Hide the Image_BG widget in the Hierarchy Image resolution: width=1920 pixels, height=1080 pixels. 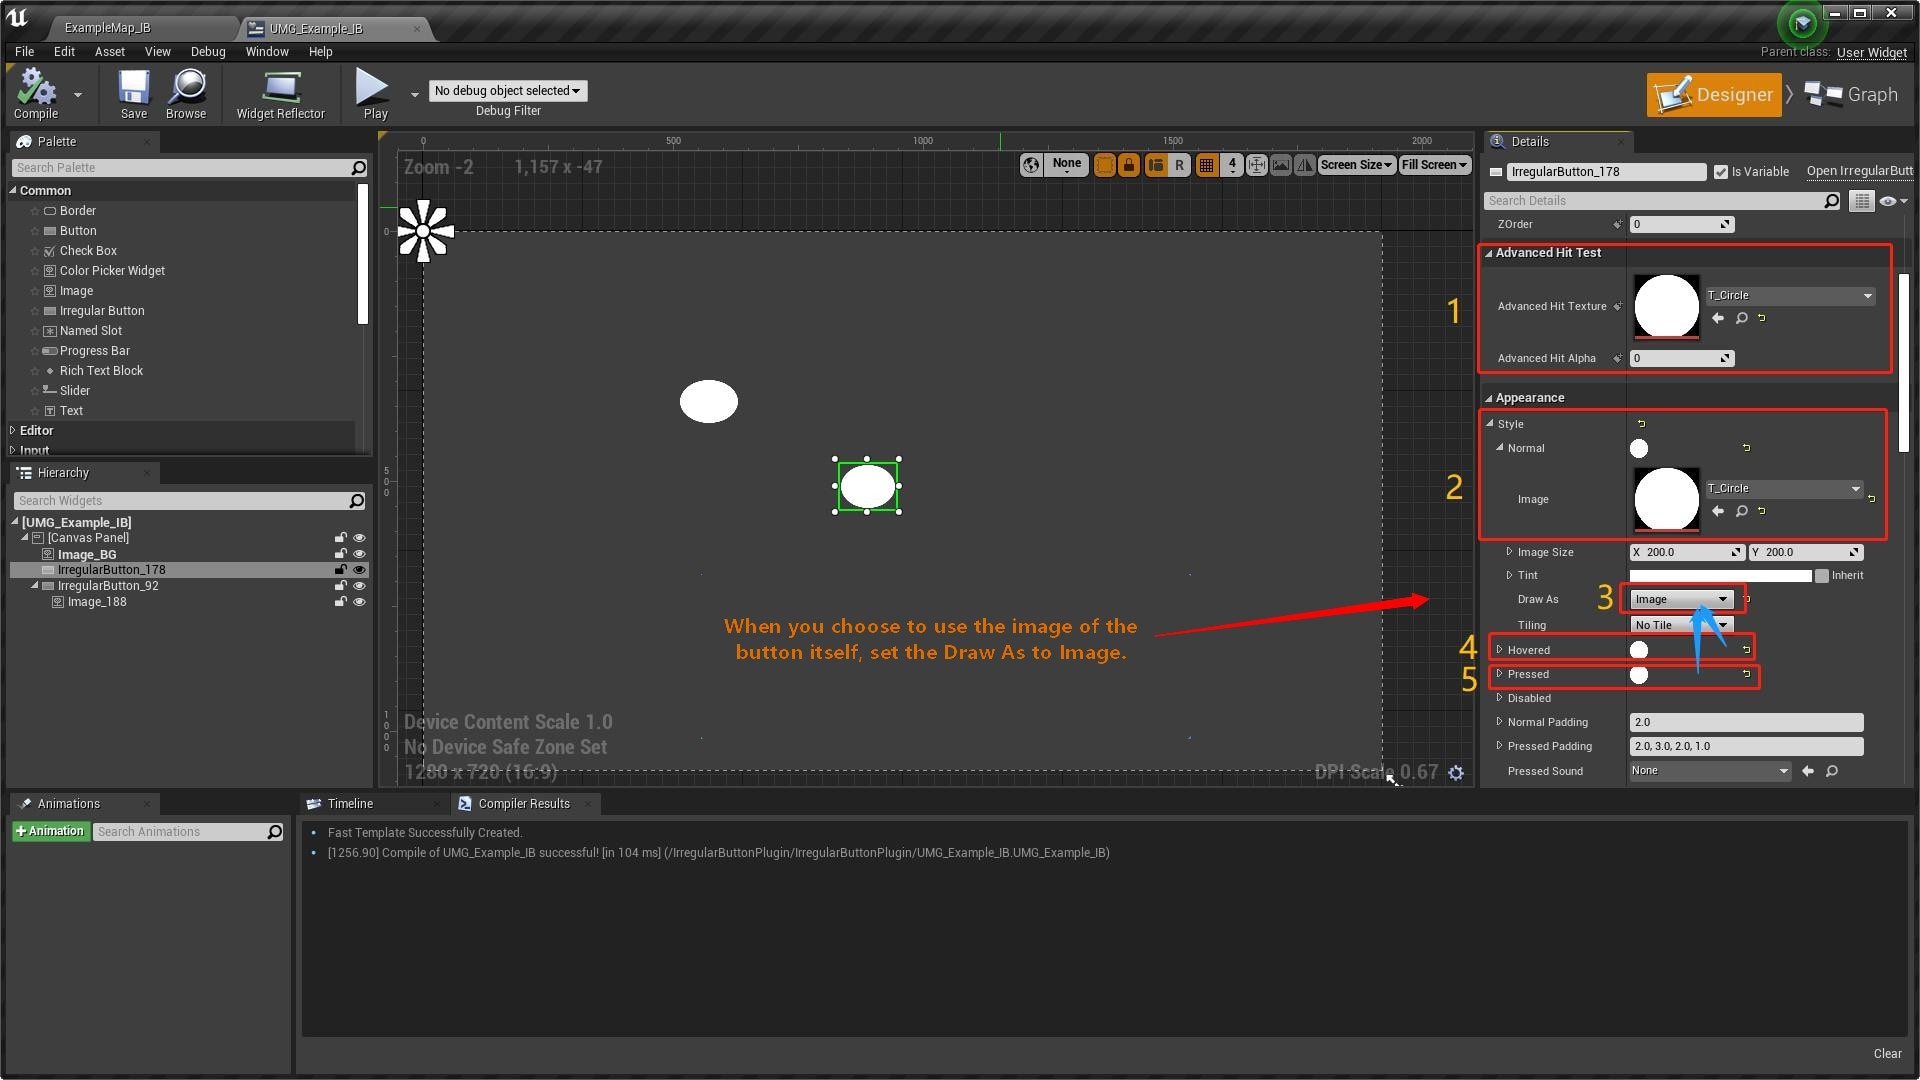coord(359,554)
